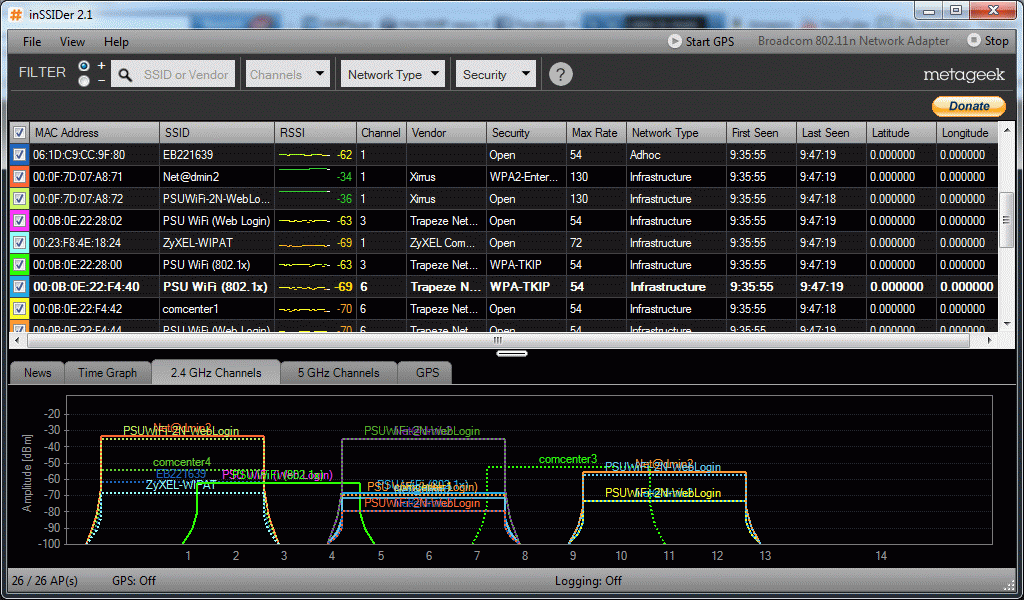Click the comcenter3 label in the graph
The height and width of the screenshot is (600, 1024).
click(568, 459)
